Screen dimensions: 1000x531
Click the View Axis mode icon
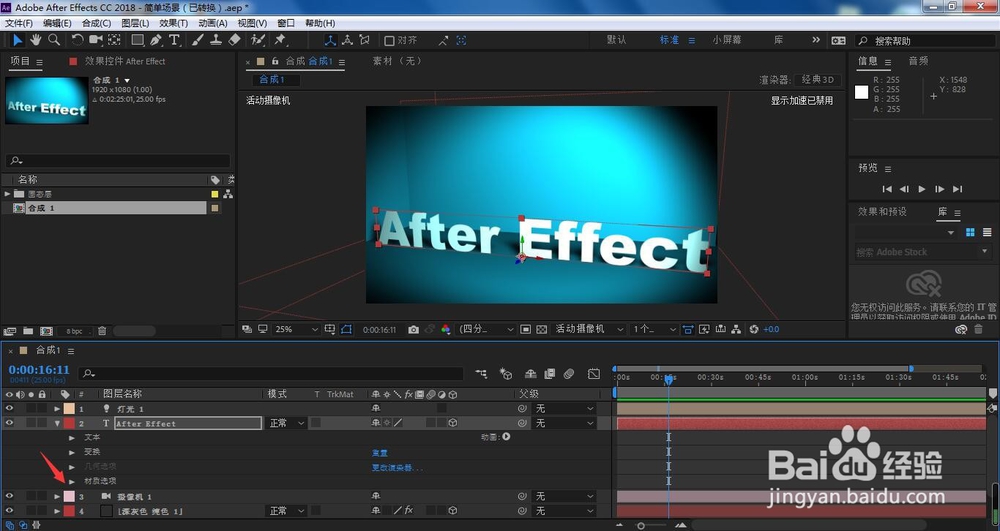click(364, 40)
